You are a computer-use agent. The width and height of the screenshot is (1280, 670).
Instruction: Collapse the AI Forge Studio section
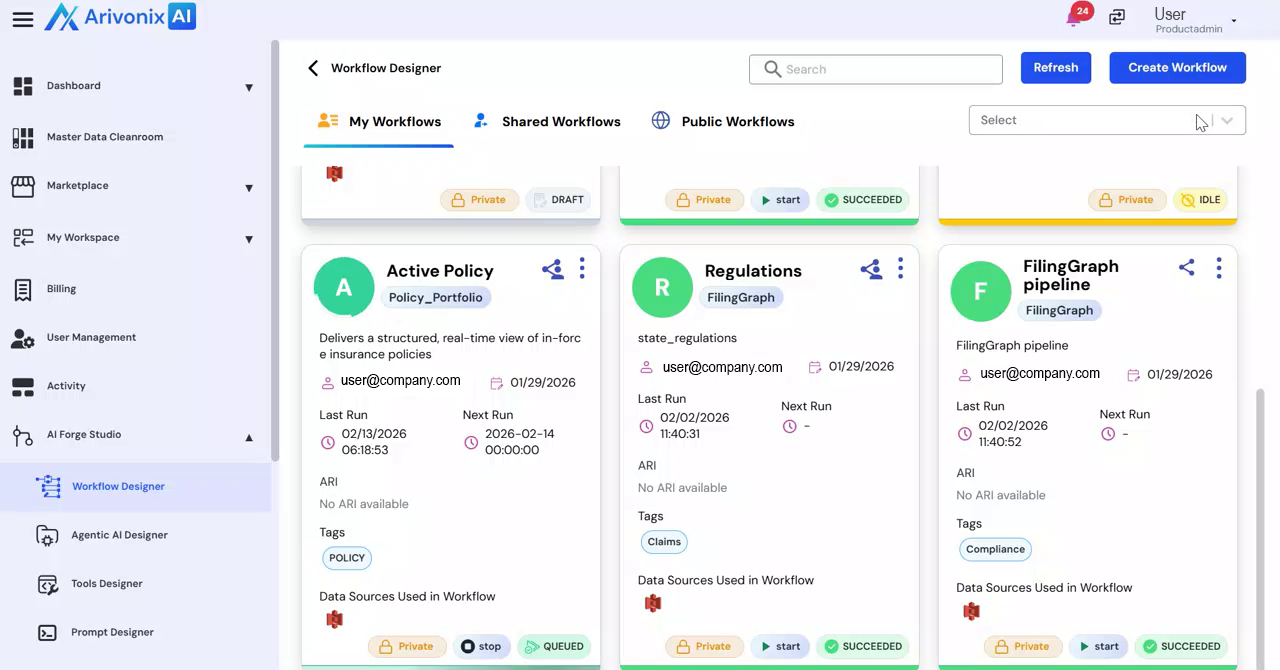(249, 436)
